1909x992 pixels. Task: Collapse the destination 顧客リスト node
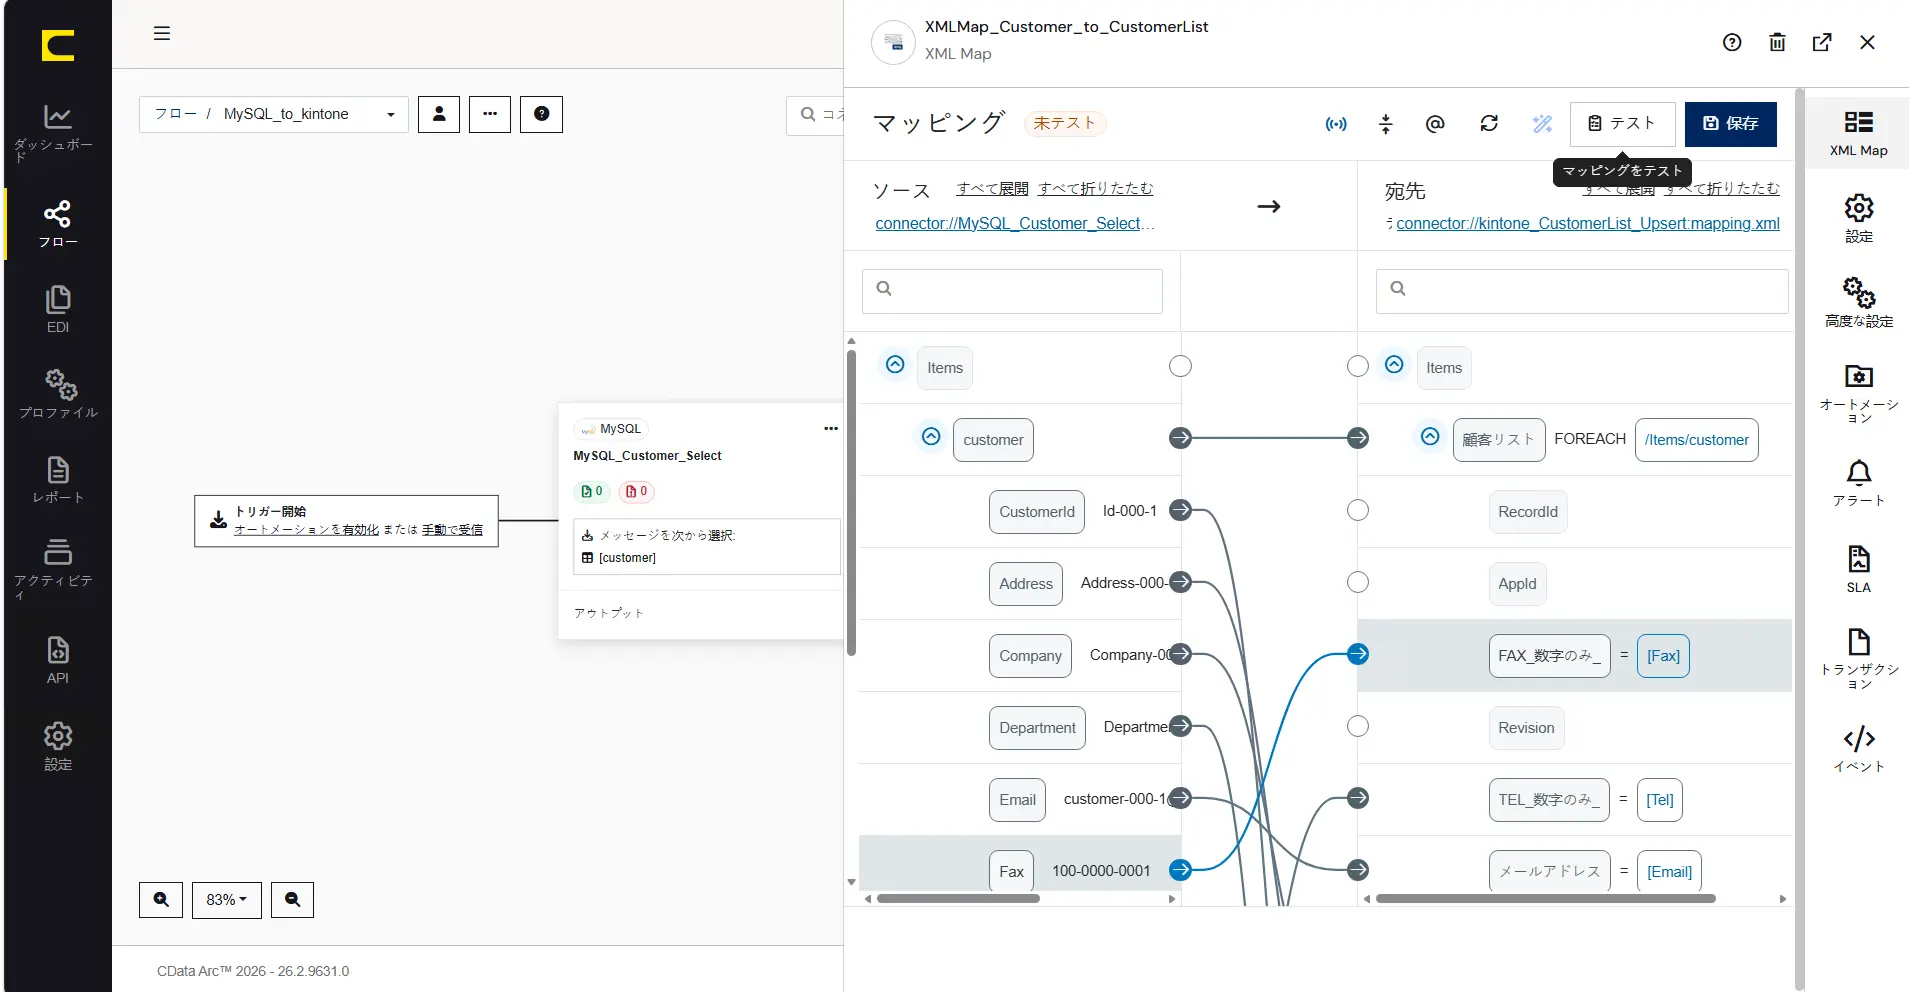(1430, 437)
